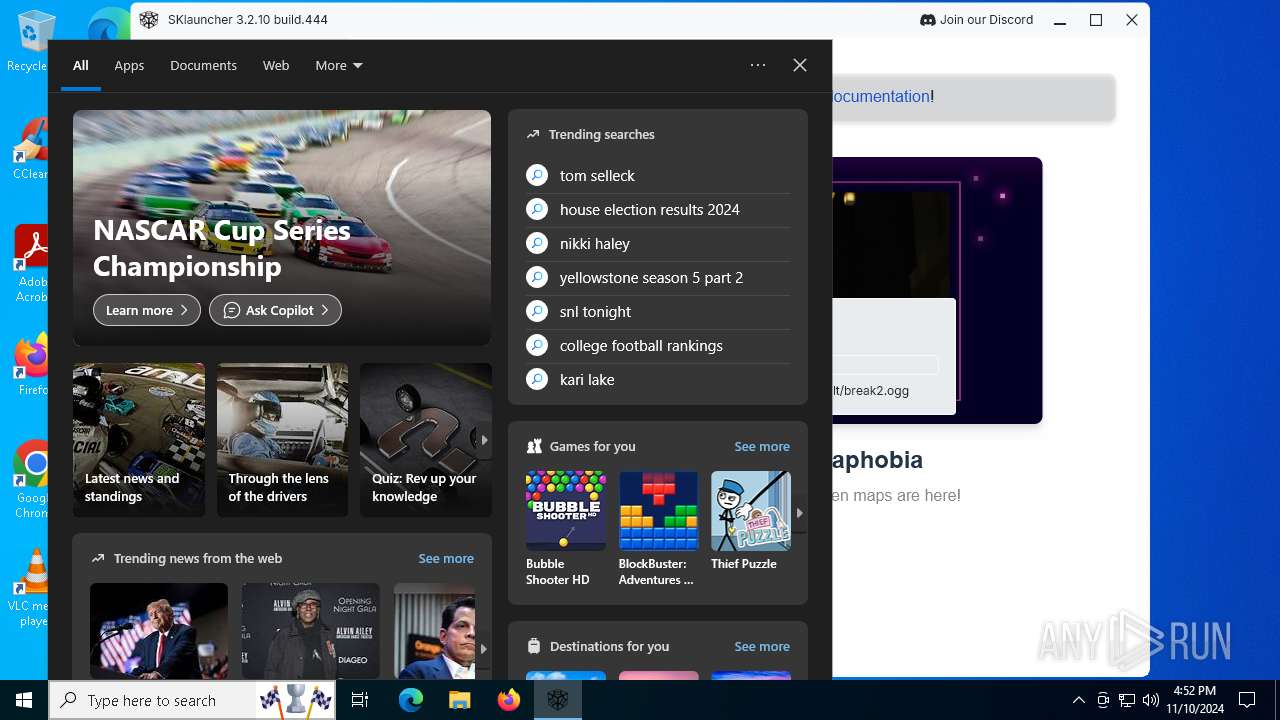The width and height of the screenshot is (1280, 720).
Task: Launch Microsoft Edge from the taskbar
Action: click(411, 700)
